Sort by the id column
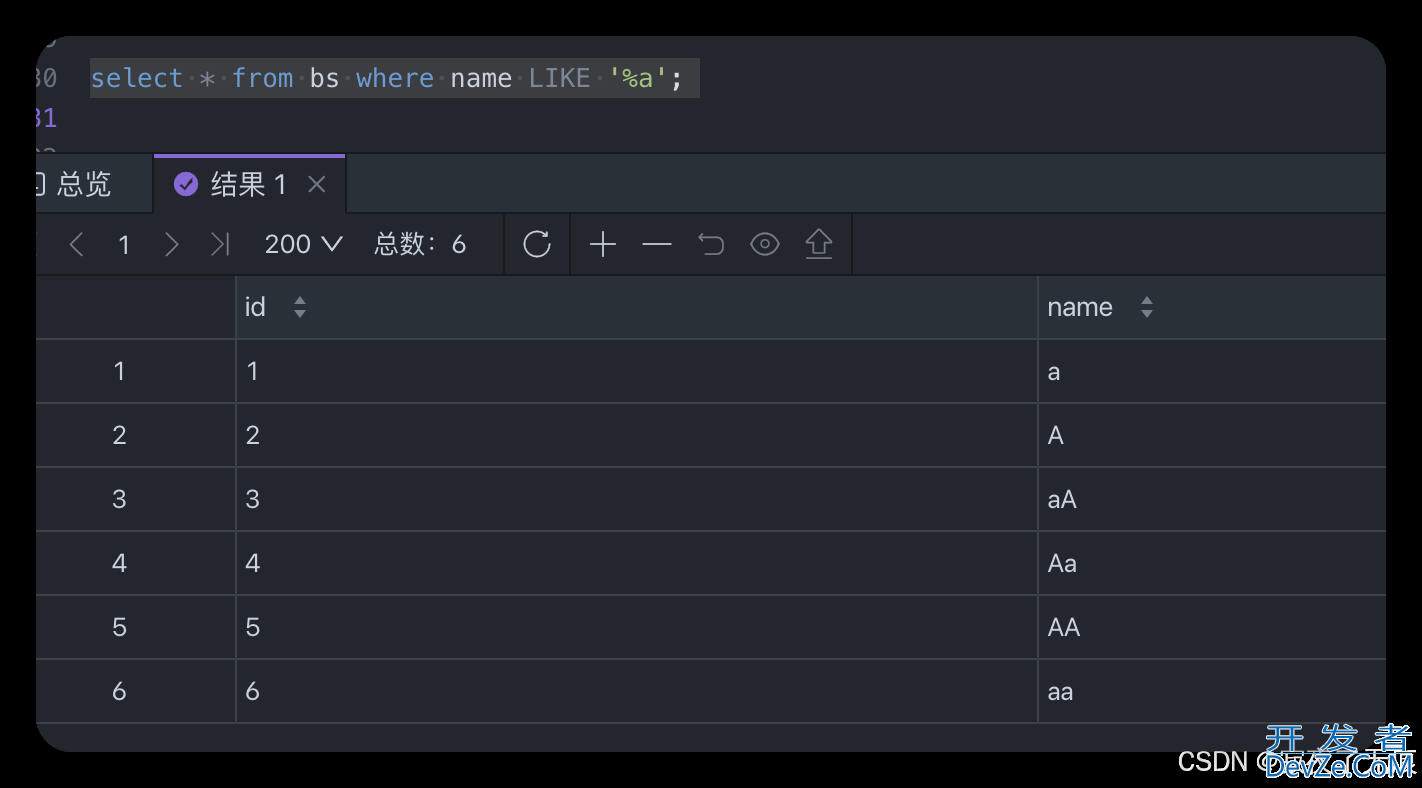Viewport: 1422px width, 788px height. click(x=300, y=307)
